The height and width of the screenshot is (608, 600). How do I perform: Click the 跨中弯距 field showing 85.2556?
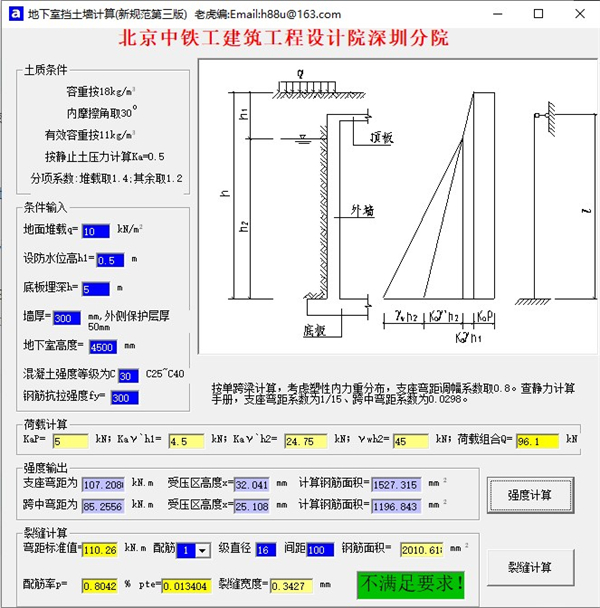pyautogui.click(x=103, y=506)
